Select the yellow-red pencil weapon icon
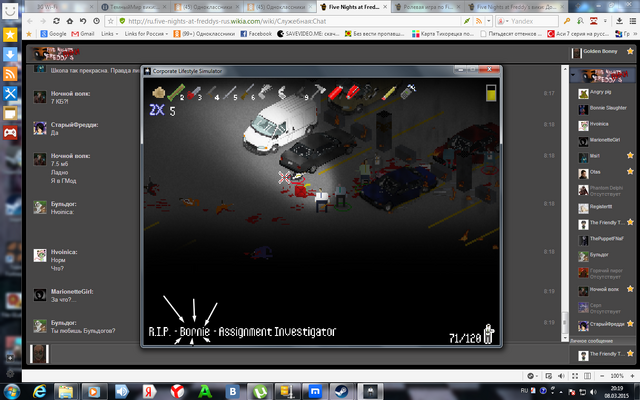The height and width of the screenshot is (400, 640). (389, 93)
